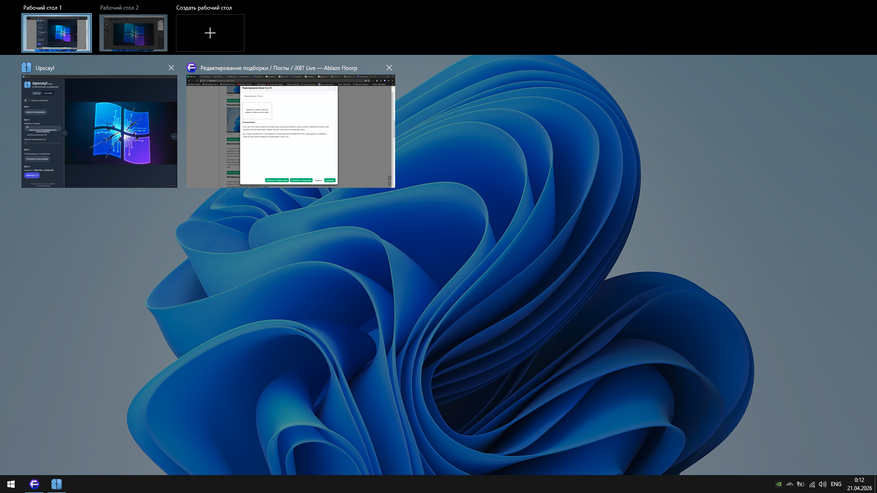Open the Upscayl window preview
This screenshot has width=877, height=493.
(99, 131)
